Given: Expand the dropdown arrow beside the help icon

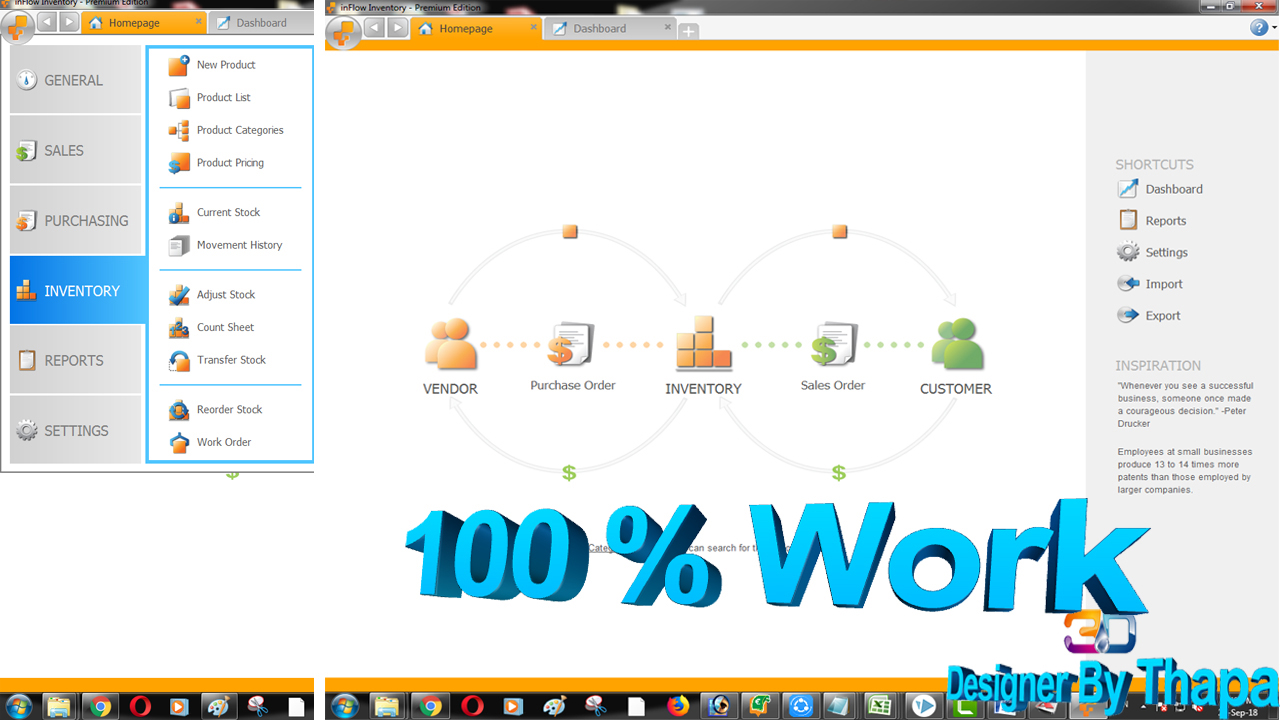Looking at the screenshot, I should click(x=1273, y=28).
